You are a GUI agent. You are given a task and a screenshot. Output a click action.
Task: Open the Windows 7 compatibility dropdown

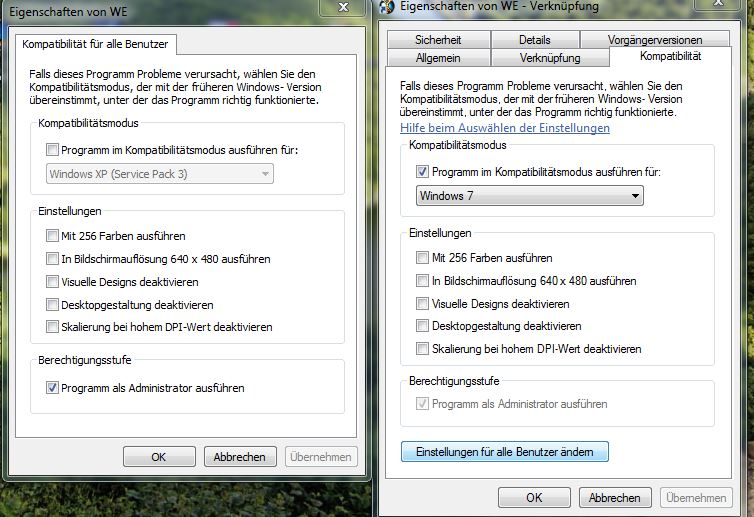(529, 196)
